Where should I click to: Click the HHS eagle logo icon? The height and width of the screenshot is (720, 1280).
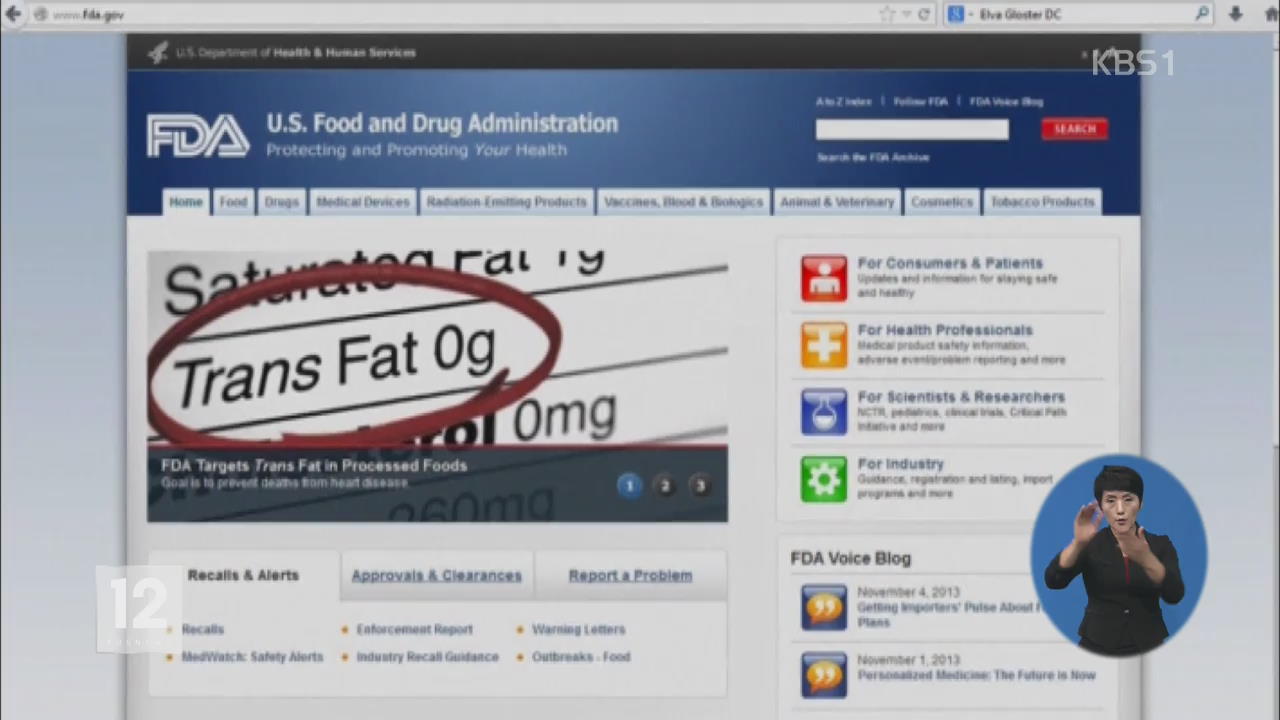158,52
